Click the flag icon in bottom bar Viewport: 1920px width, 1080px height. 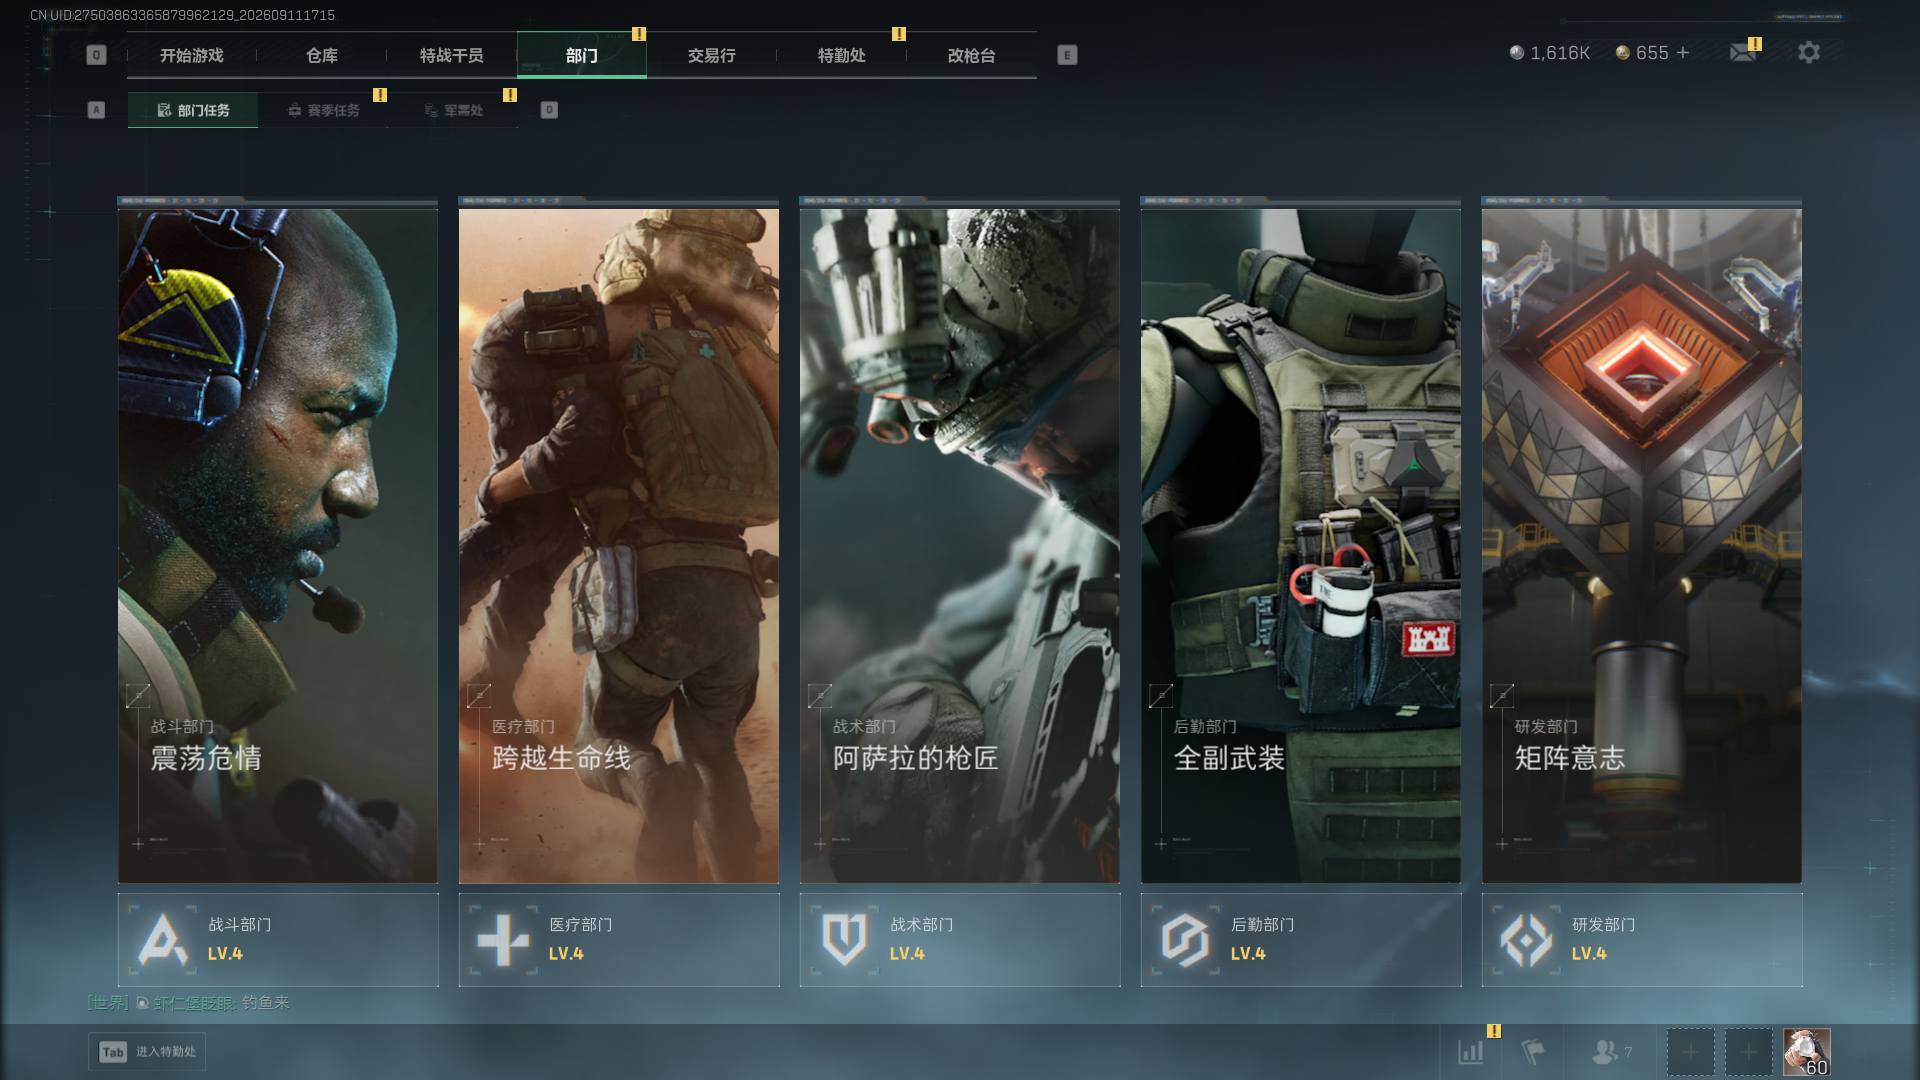click(x=1532, y=1052)
